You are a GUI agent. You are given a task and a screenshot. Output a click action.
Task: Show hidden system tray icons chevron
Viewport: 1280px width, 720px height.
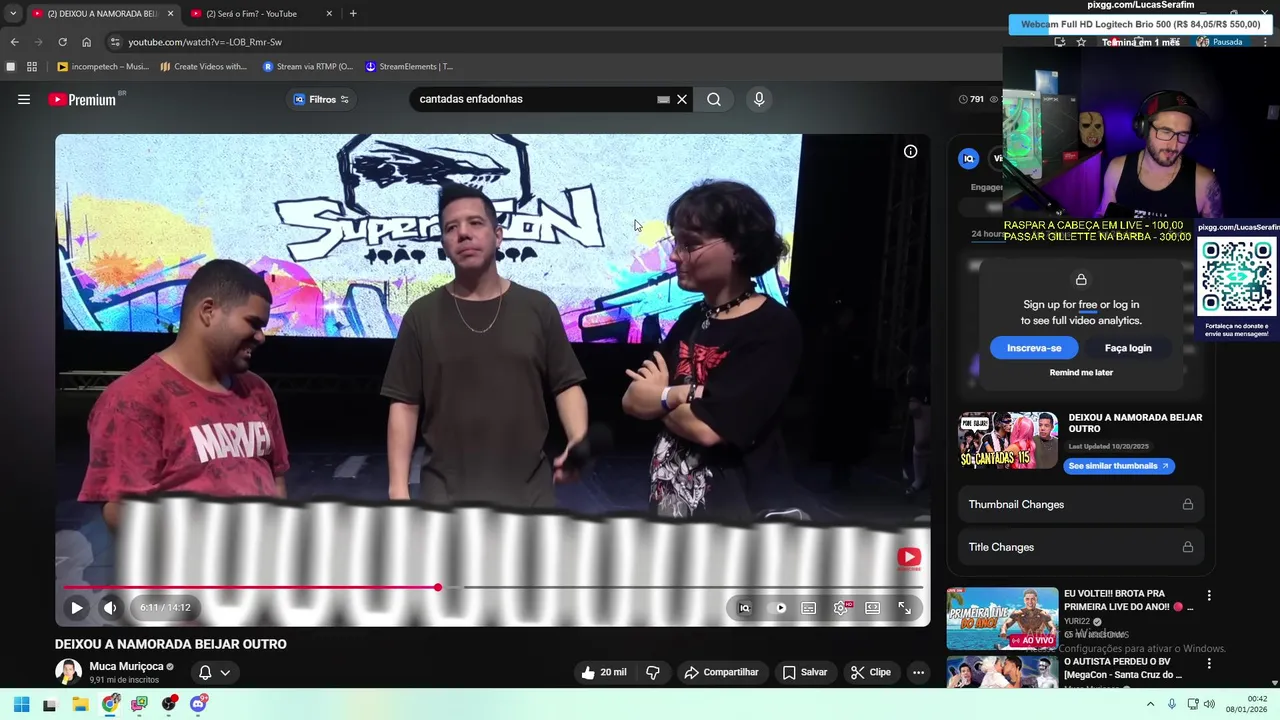1150,704
